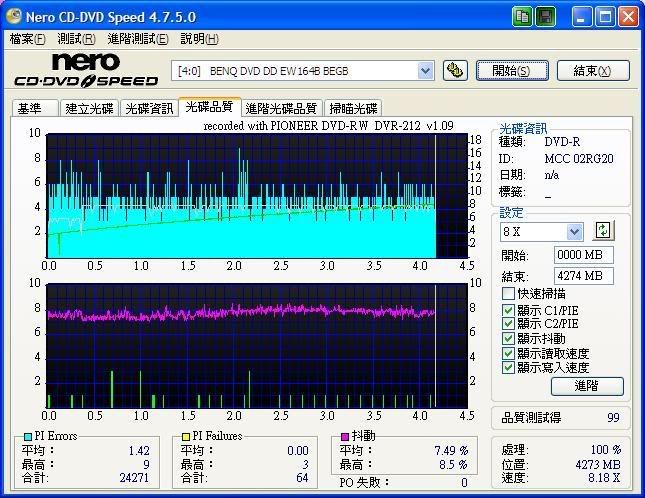This screenshot has height=498, width=645.
Task: Expand the 8 X speed dropdown
Action: pos(574,232)
